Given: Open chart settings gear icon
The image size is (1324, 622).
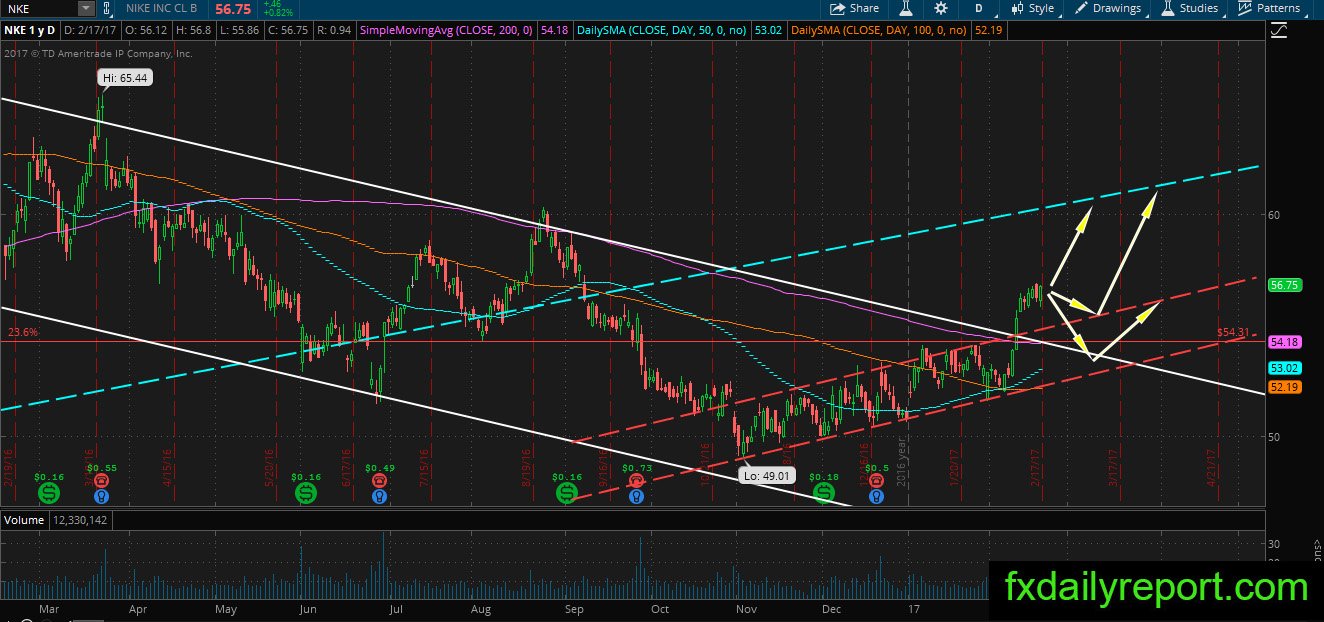Looking at the screenshot, I should 940,8.
